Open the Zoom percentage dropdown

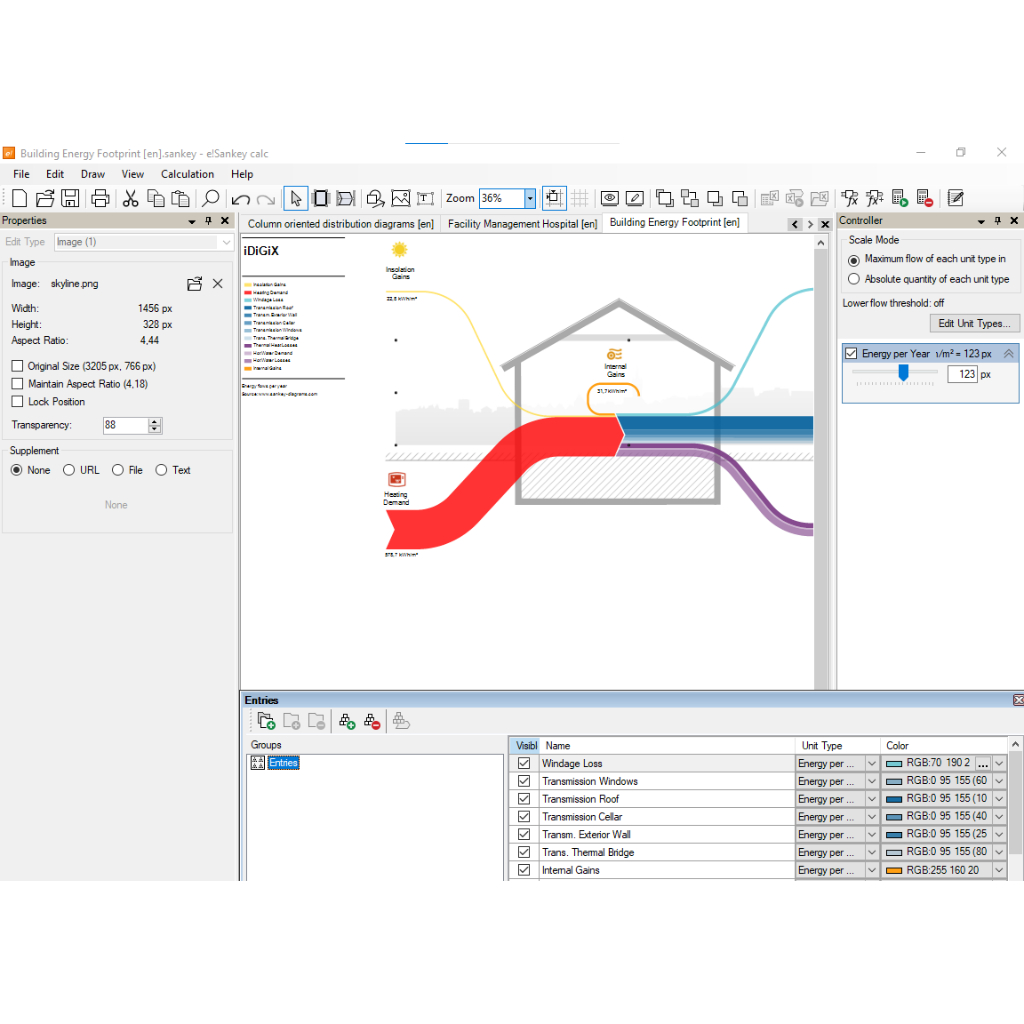[x=530, y=198]
